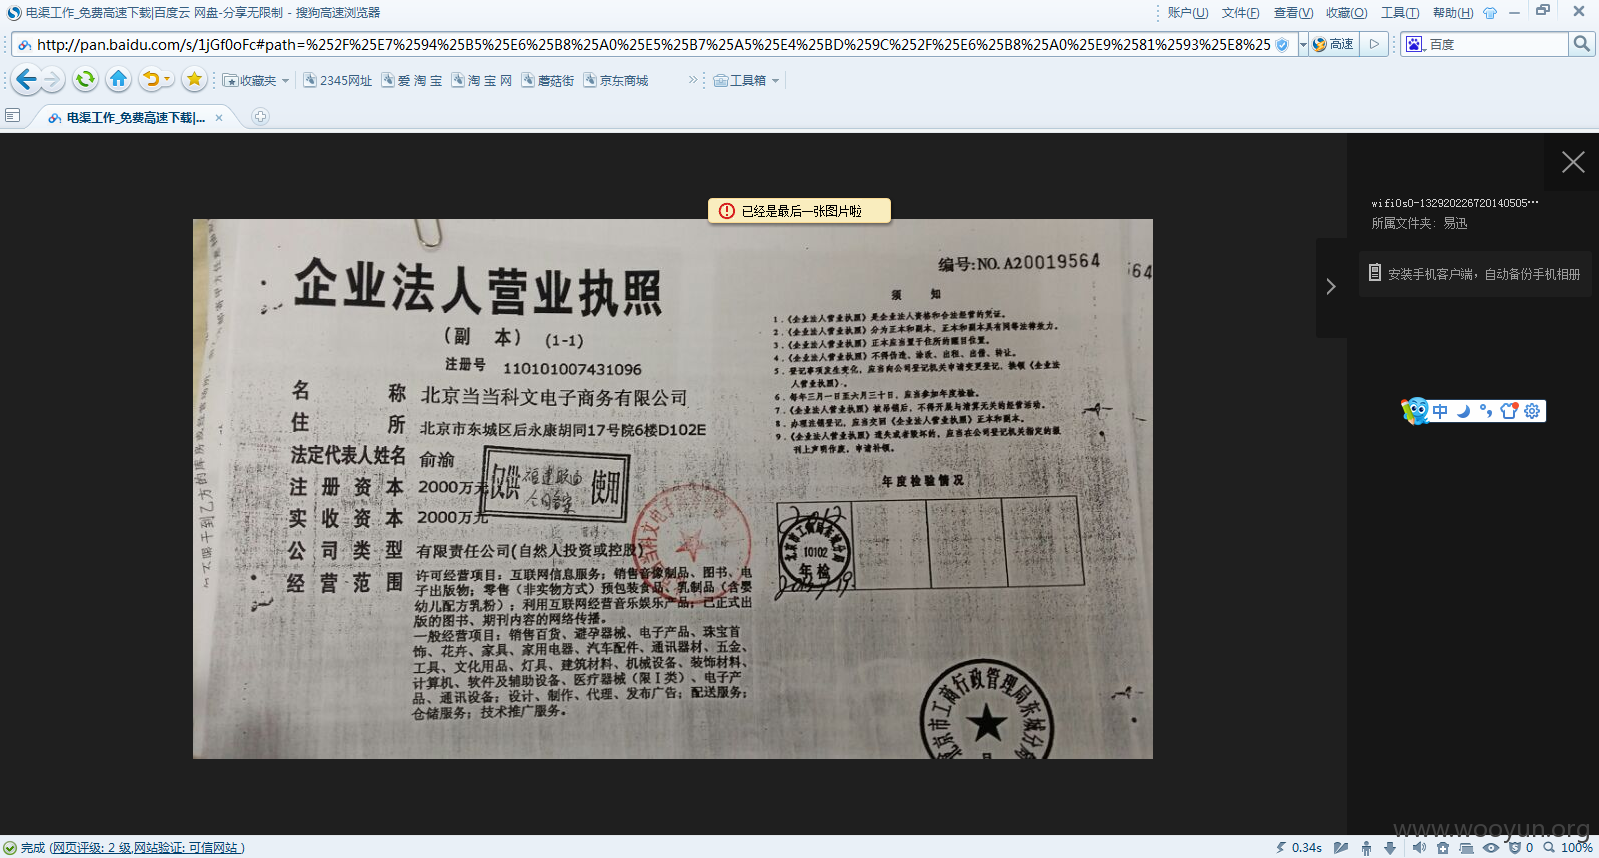The image size is (1599, 858).
Task: Open the tab list sidebar icon
Action: tap(12, 116)
